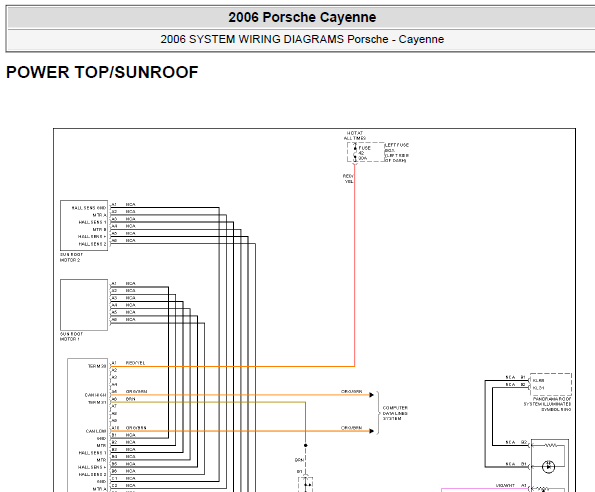Click the Sunroof Motor 2 component box
Viewport: 595px width, 492px height.
pyautogui.click(x=84, y=225)
